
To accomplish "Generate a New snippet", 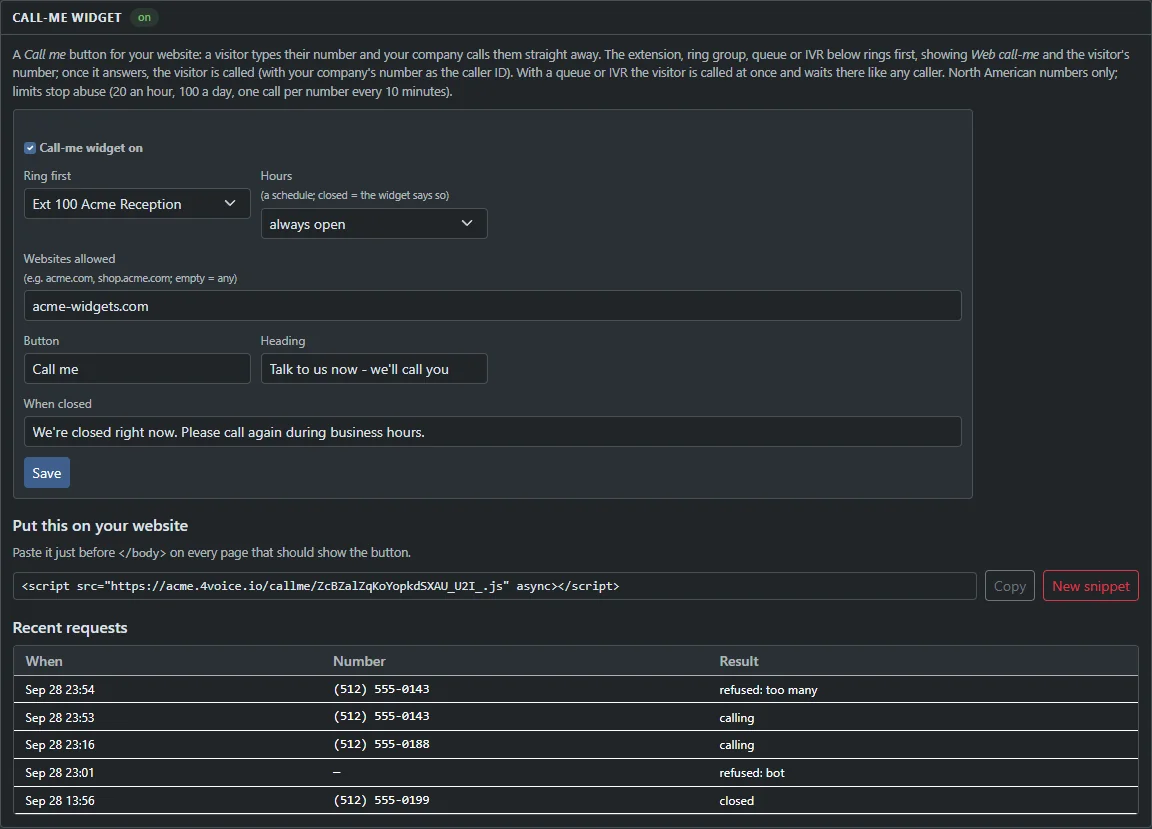I will (x=1090, y=586).
